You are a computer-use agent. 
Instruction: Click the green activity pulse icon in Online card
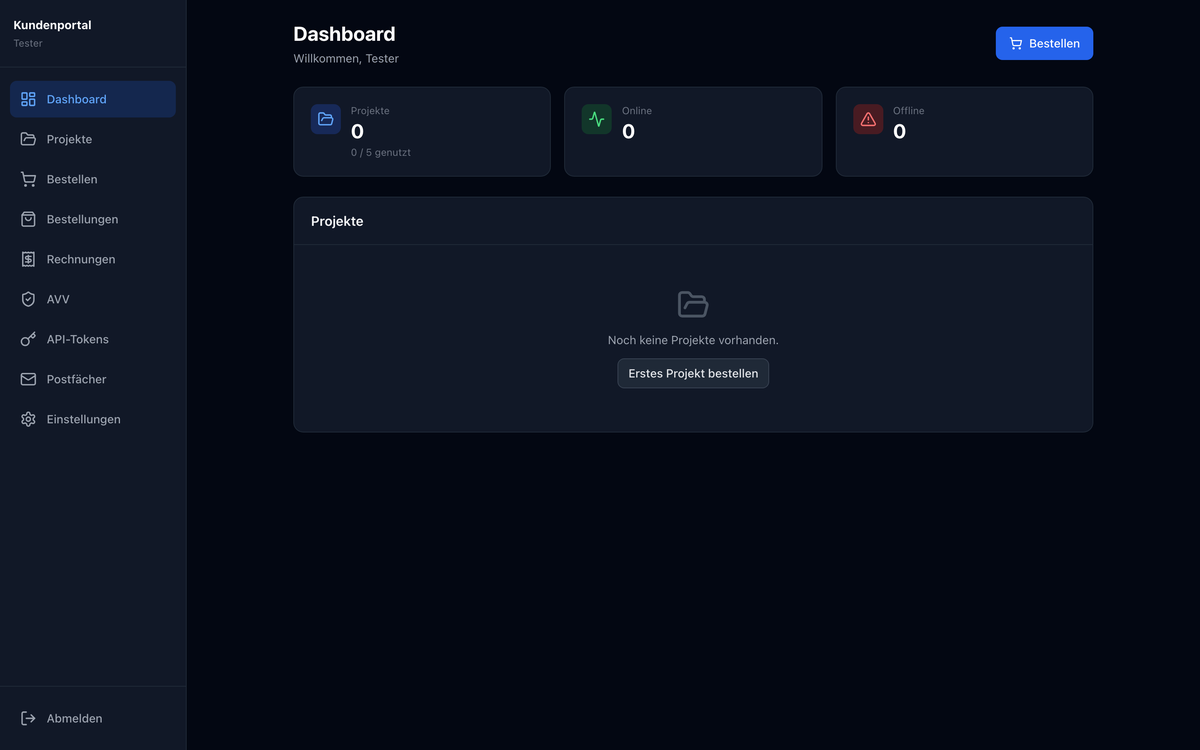[597, 119]
